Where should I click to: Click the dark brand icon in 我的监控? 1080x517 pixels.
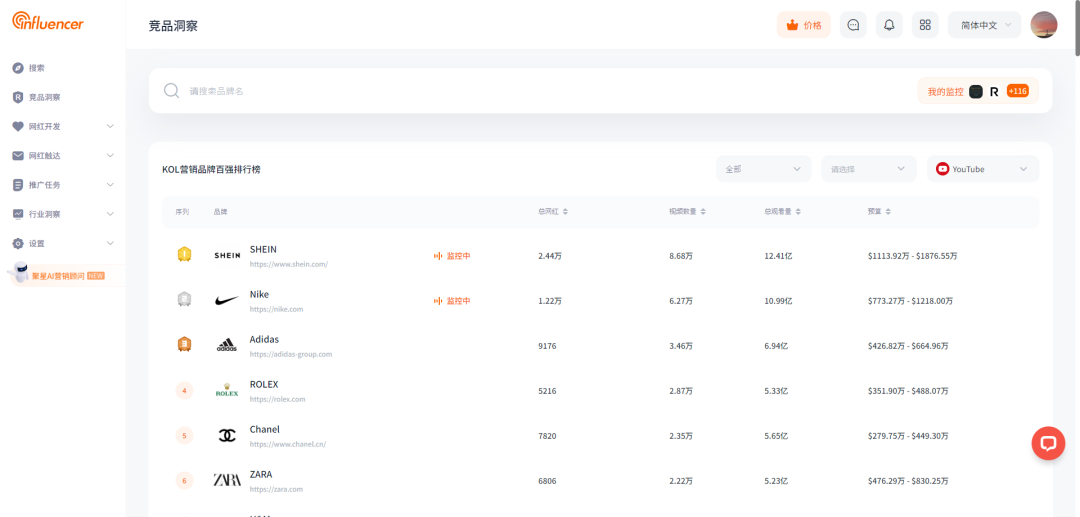click(975, 92)
